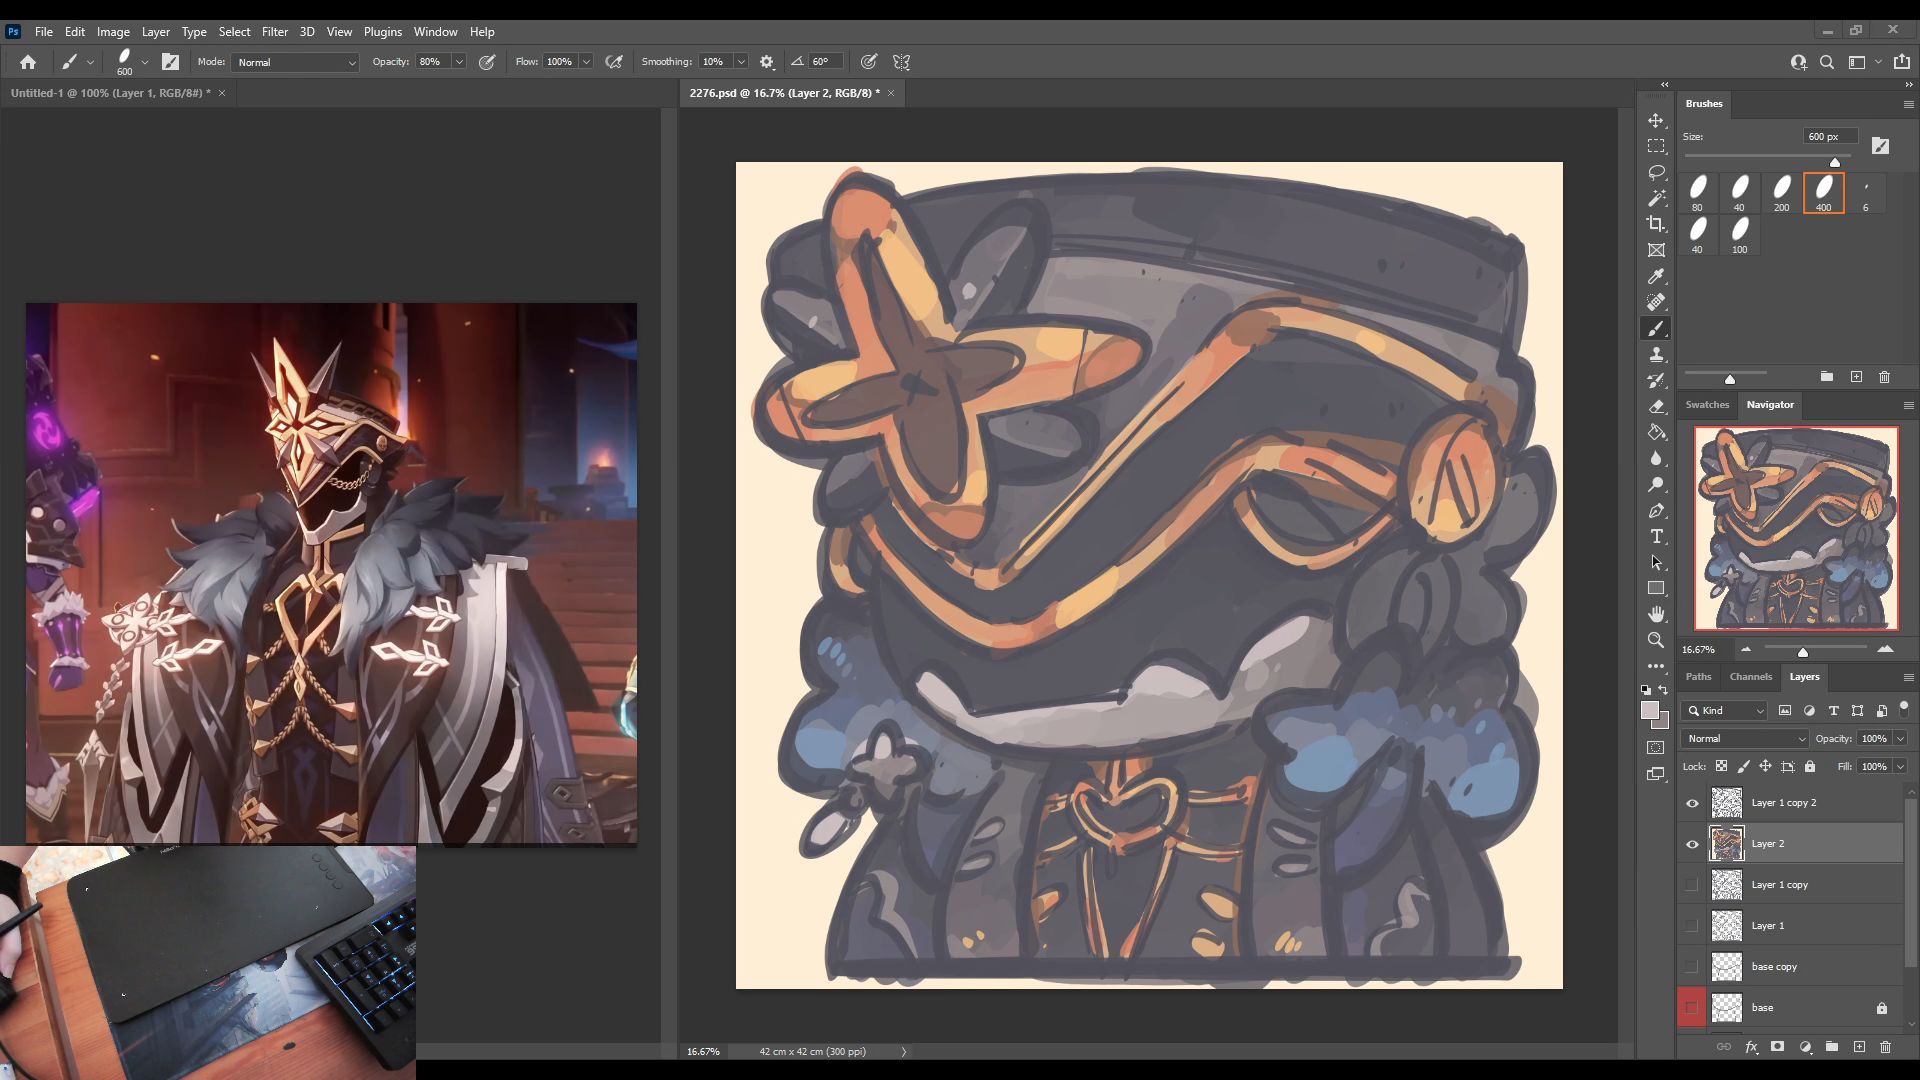Toggle pressure for size icon
This screenshot has width=1920, height=1080.
pos(869,62)
